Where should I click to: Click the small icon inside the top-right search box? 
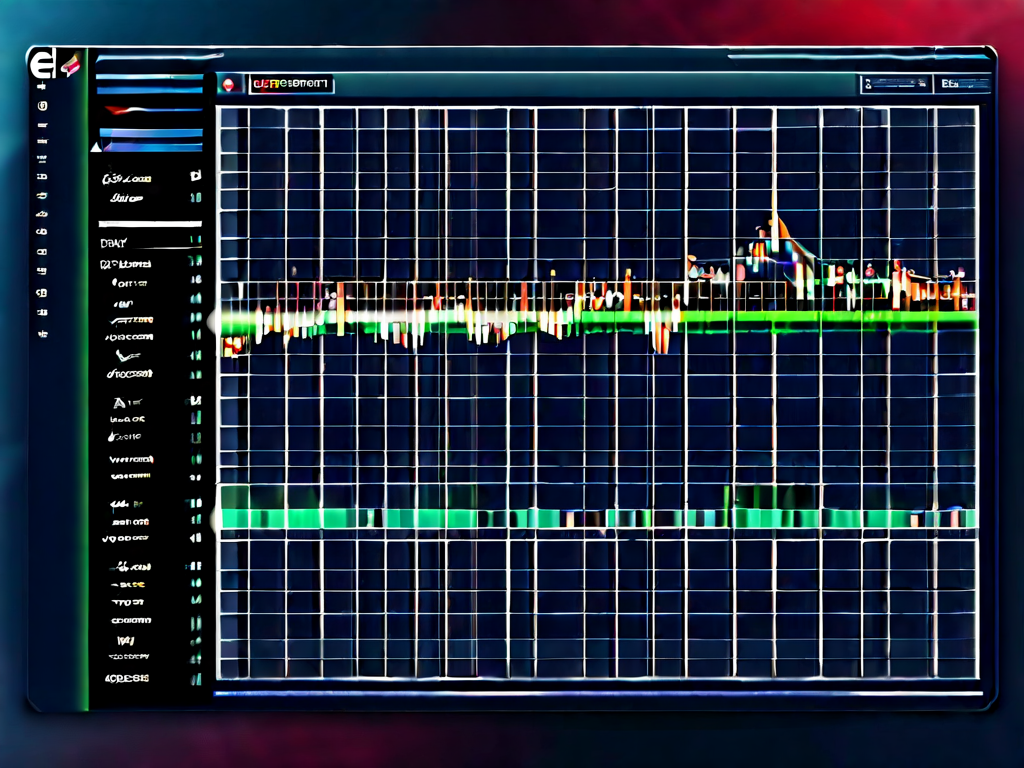coord(869,86)
